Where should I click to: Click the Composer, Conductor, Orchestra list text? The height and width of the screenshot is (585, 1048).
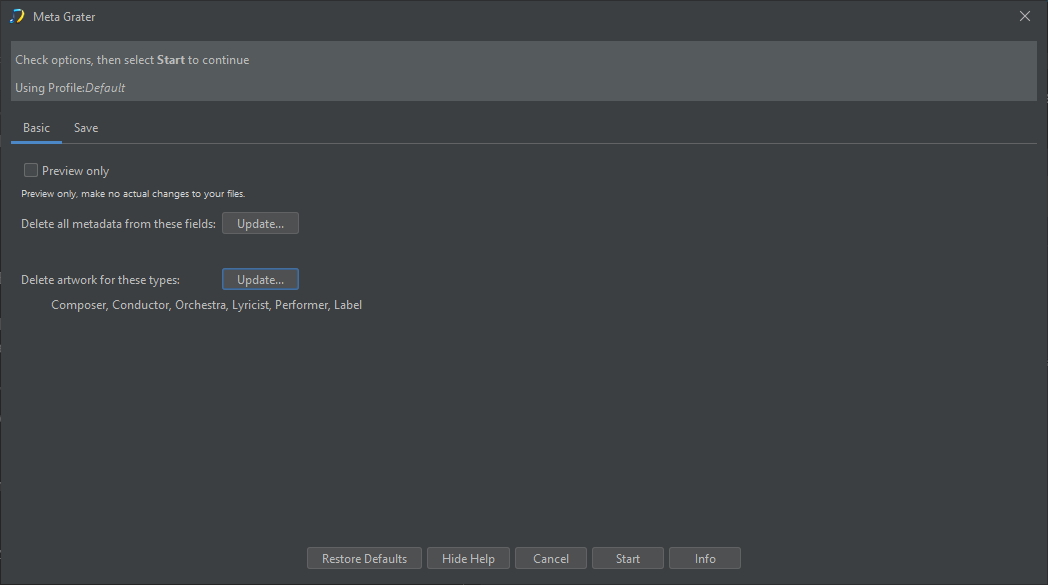206,305
